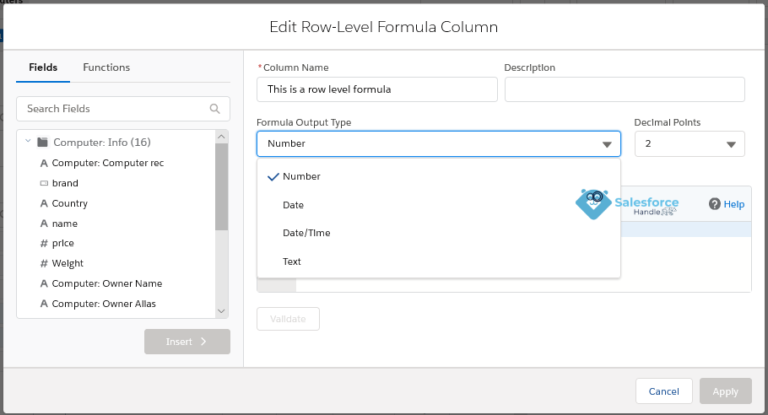Click the text type icon beside Country
Viewport: 768px width, 415px height.
[44, 203]
